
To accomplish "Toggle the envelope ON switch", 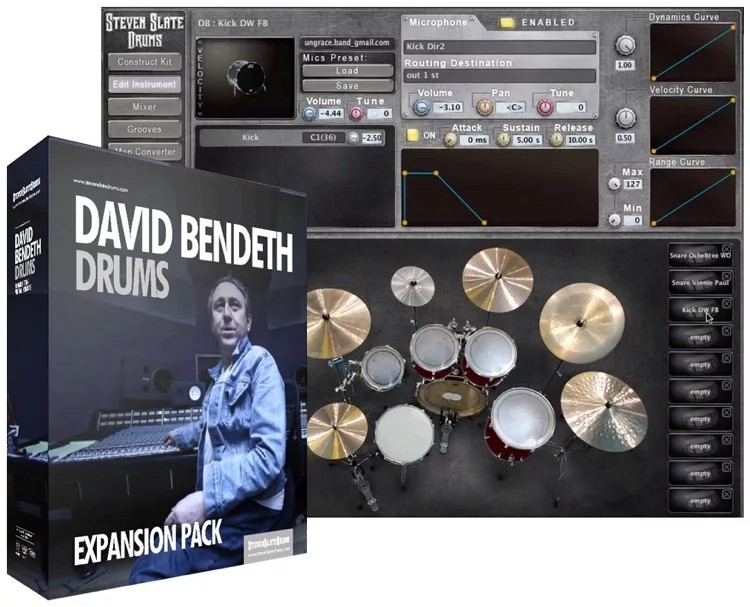I will (x=412, y=135).
